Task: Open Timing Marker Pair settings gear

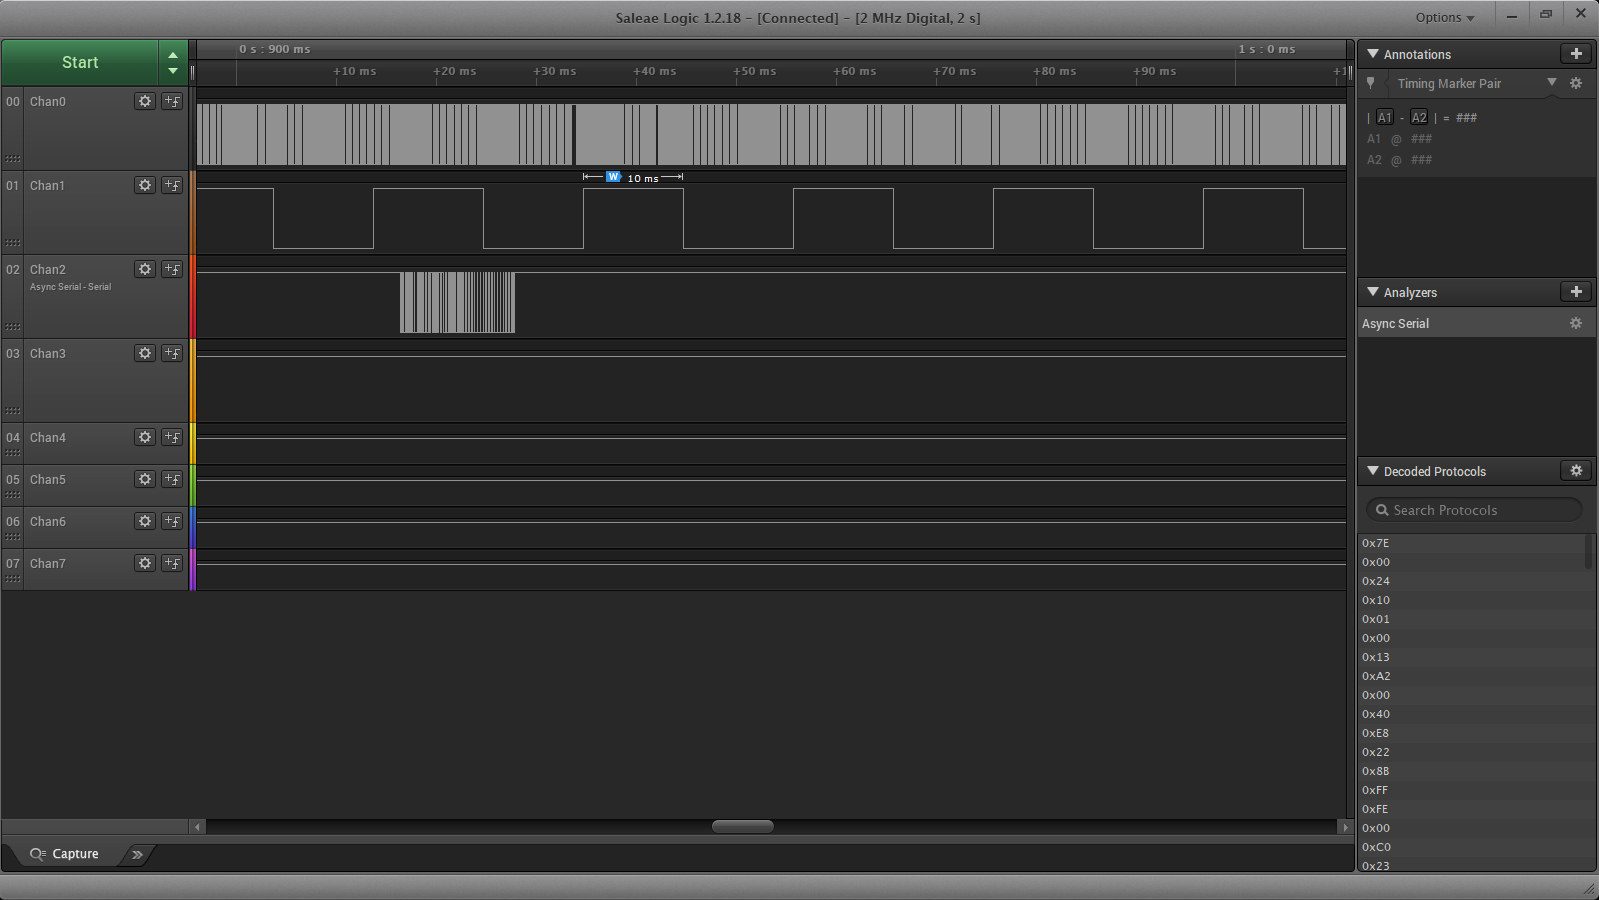Action: click(x=1576, y=83)
